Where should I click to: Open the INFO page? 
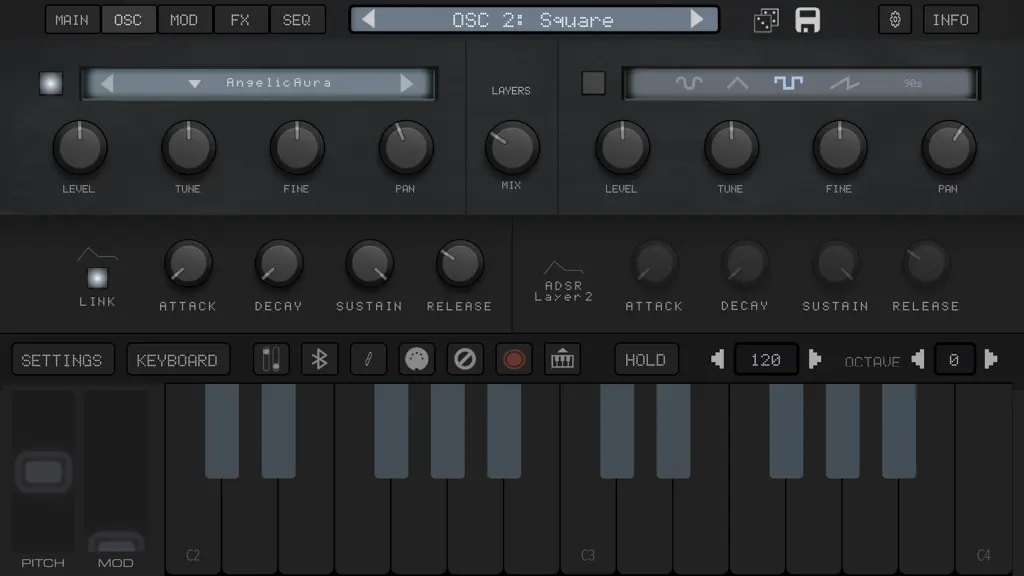tap(951, 20)
